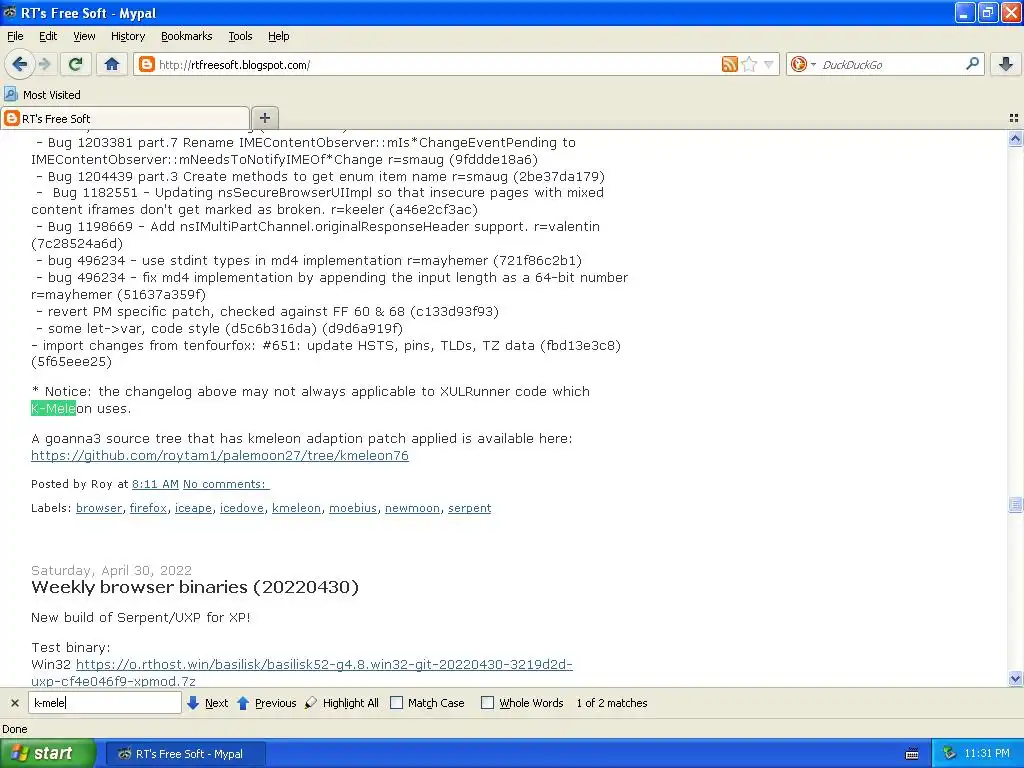Click the DuckDuckGo search box
Viewport: 1024px width, 768px height.
tap(889, 65)
